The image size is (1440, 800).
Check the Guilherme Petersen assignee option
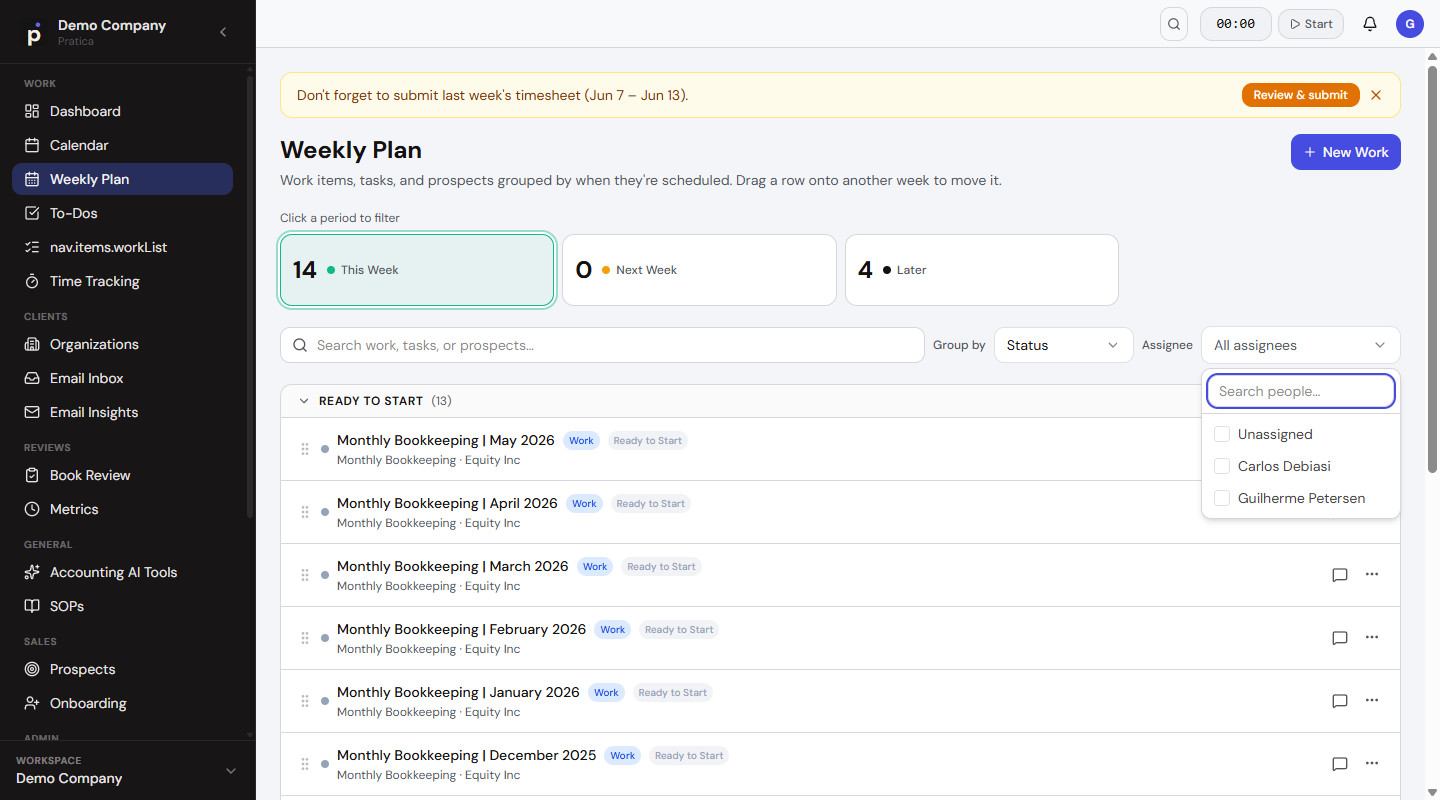[1222, 498]
